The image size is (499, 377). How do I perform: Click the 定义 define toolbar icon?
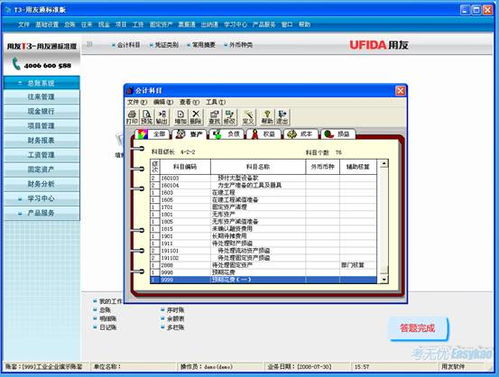248,117
